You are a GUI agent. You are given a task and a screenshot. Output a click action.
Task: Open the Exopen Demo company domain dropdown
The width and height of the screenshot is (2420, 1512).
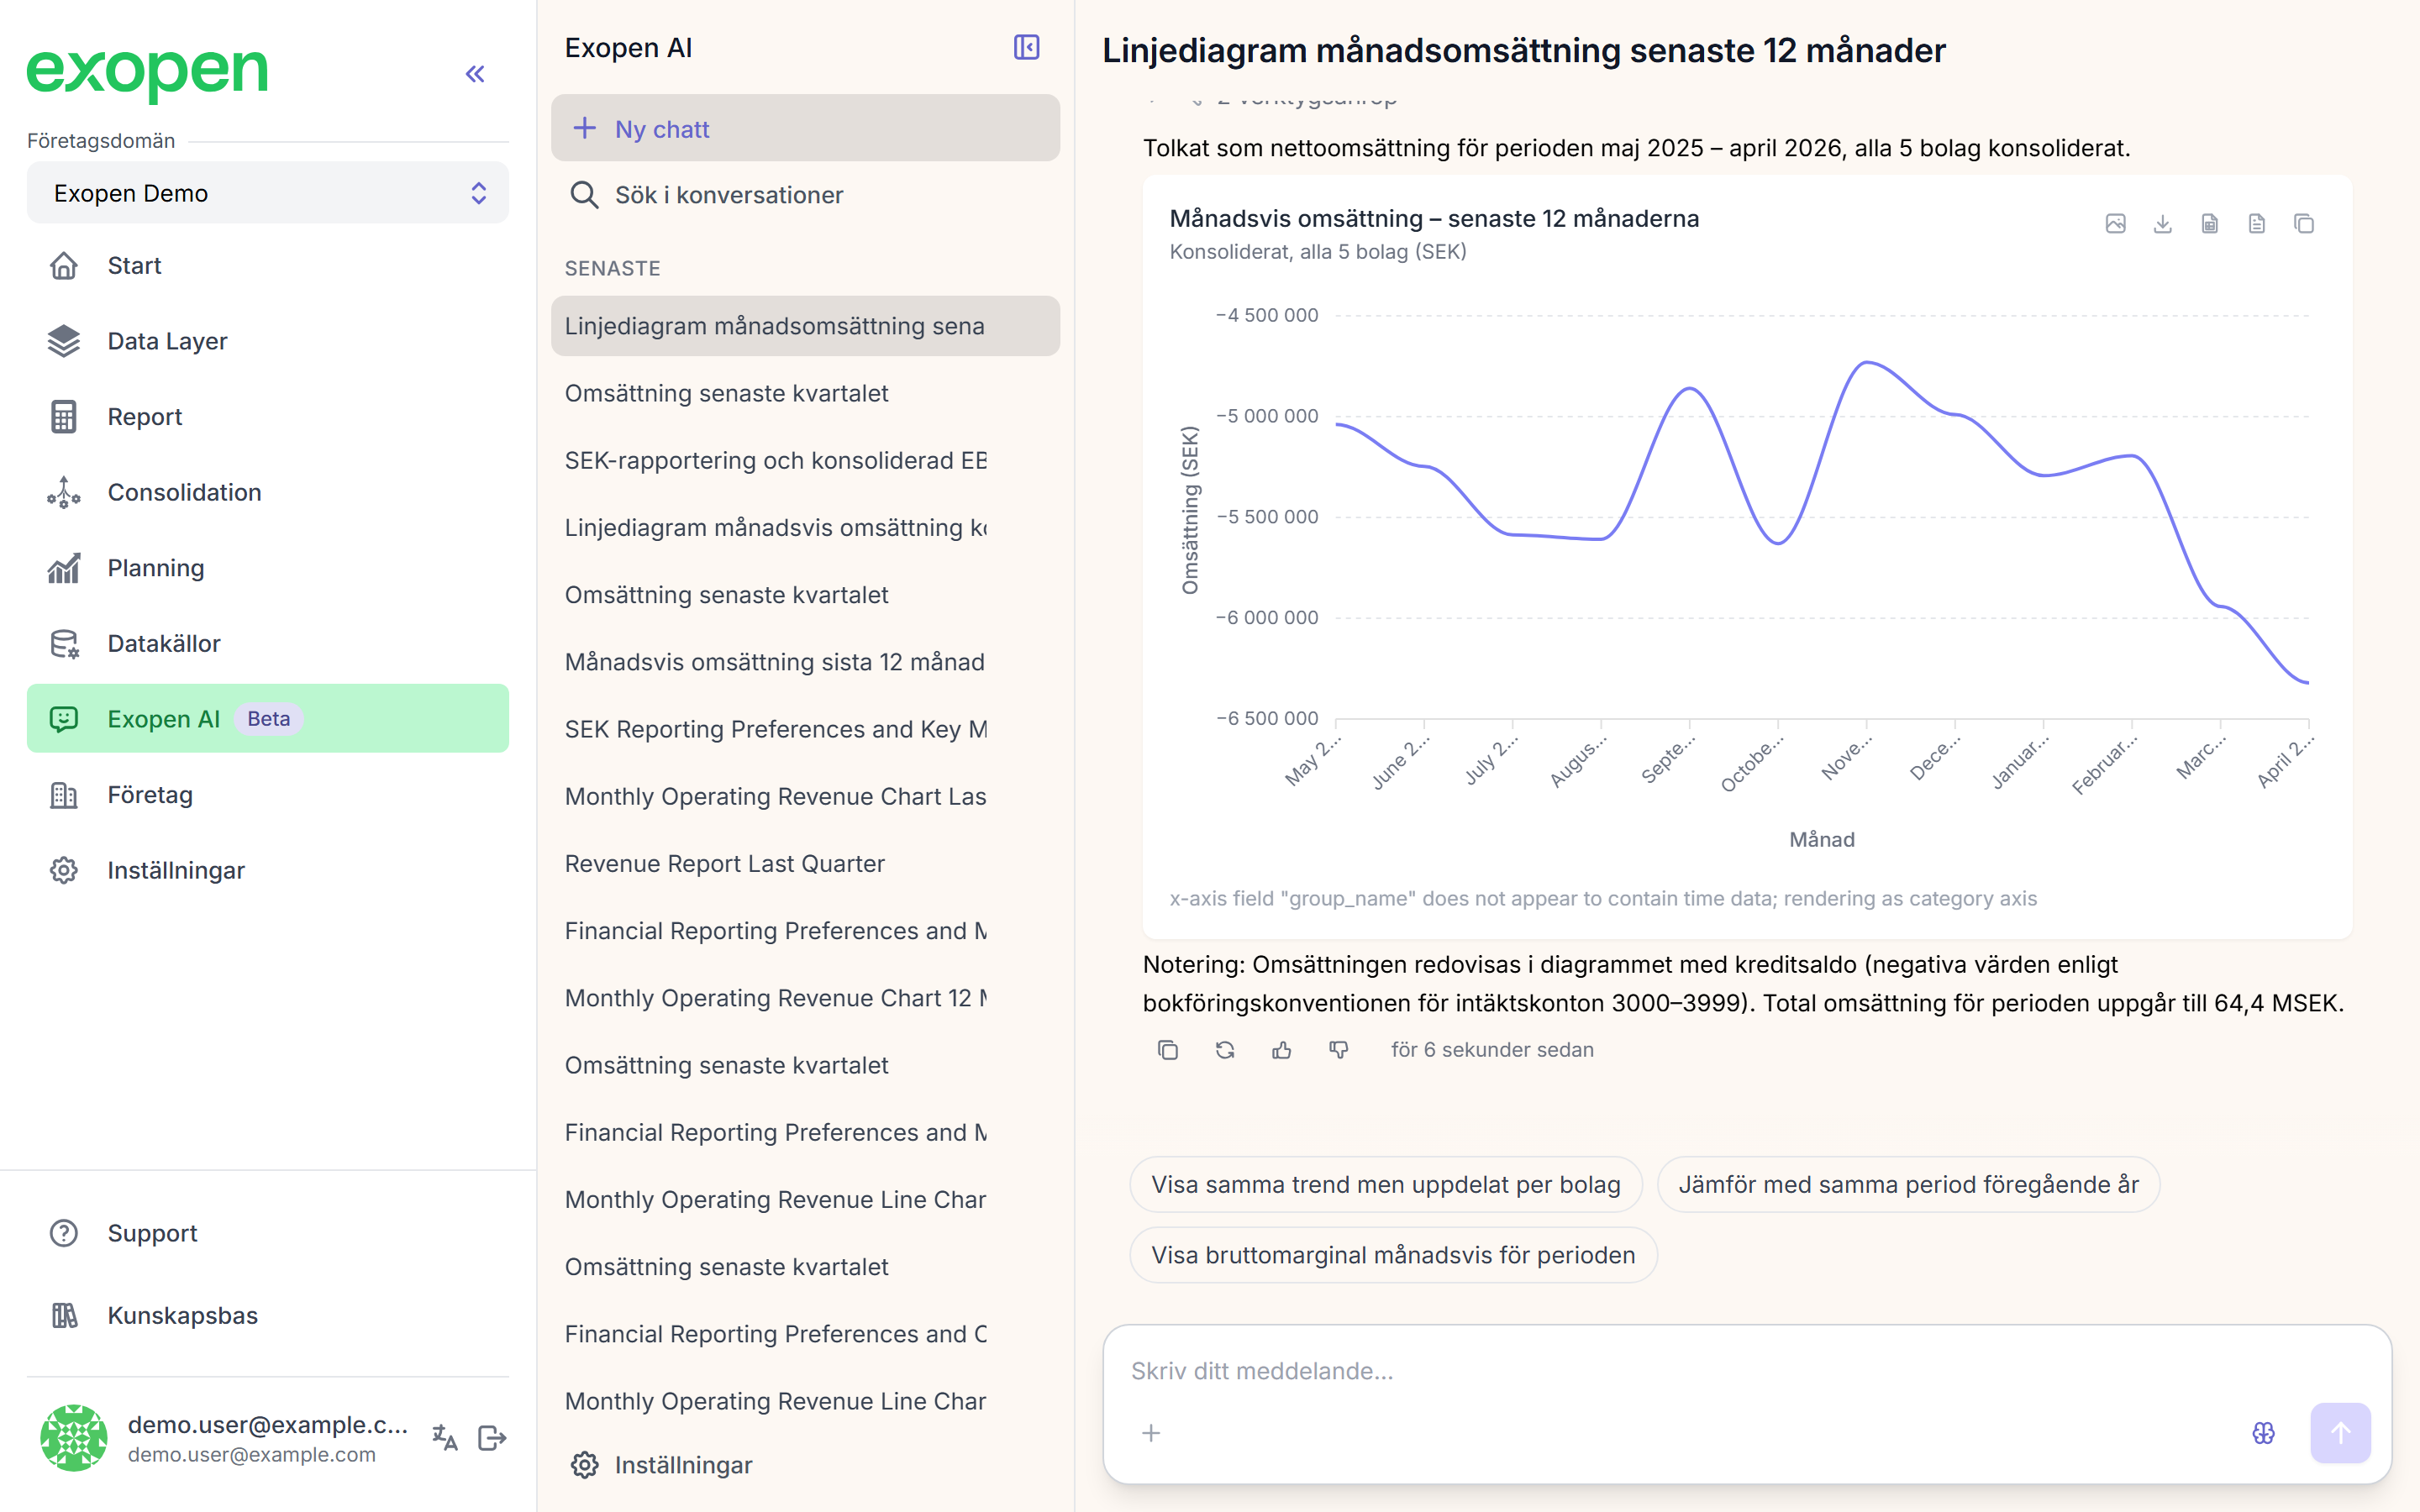(268, 193)
